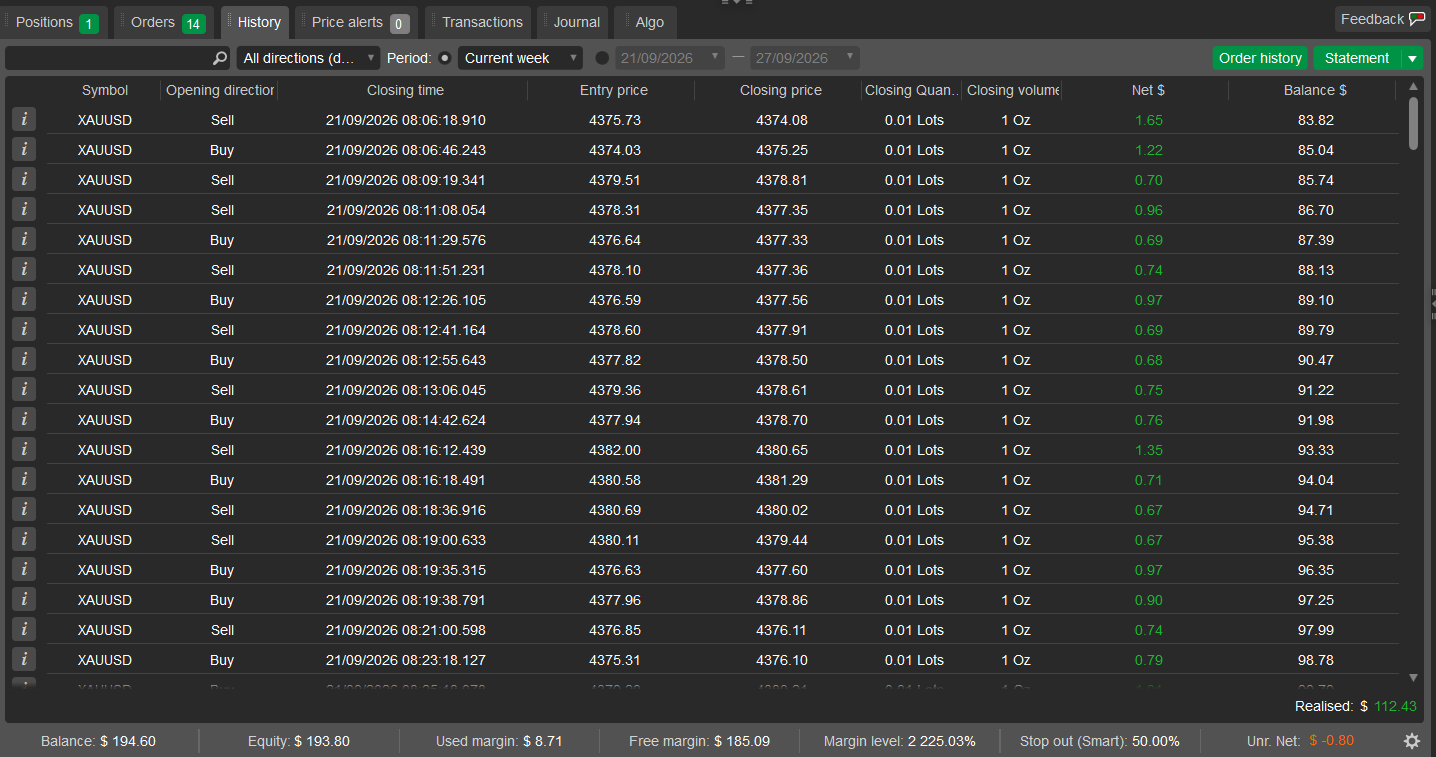Open info for trade closed at 08:18:36.916
The width and height of the screenshot is (1436, 757).
(x=24, y=509)
